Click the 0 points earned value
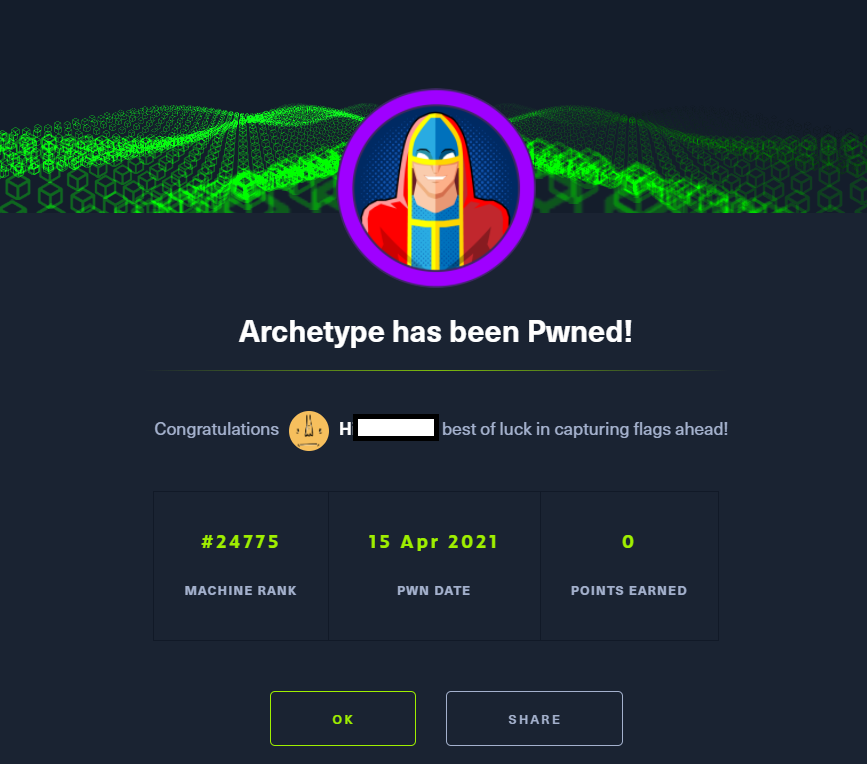Screen dimensions: 867x764 click(x=628, y=542)
